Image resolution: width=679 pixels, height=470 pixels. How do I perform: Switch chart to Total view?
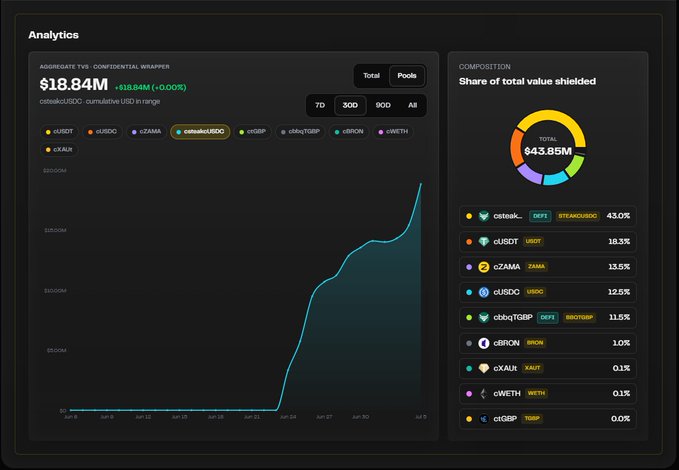tap(371, 76)
